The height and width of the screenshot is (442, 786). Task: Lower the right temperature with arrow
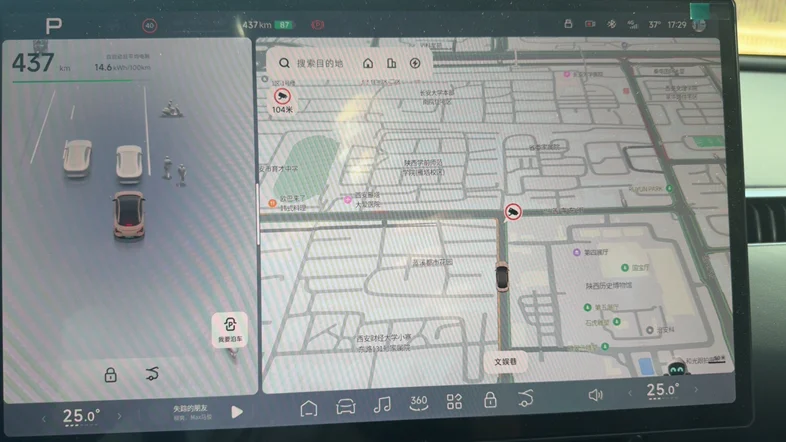point(630,394)
